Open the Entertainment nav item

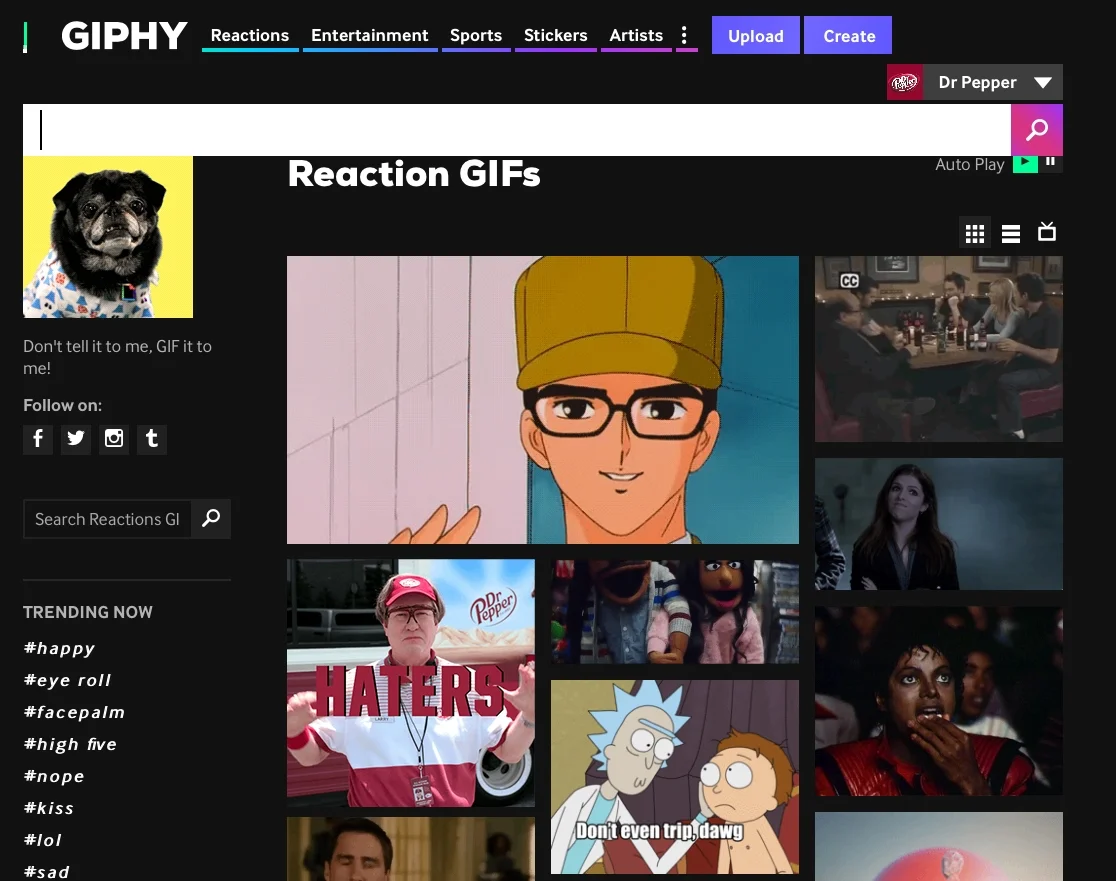point(369,36)
